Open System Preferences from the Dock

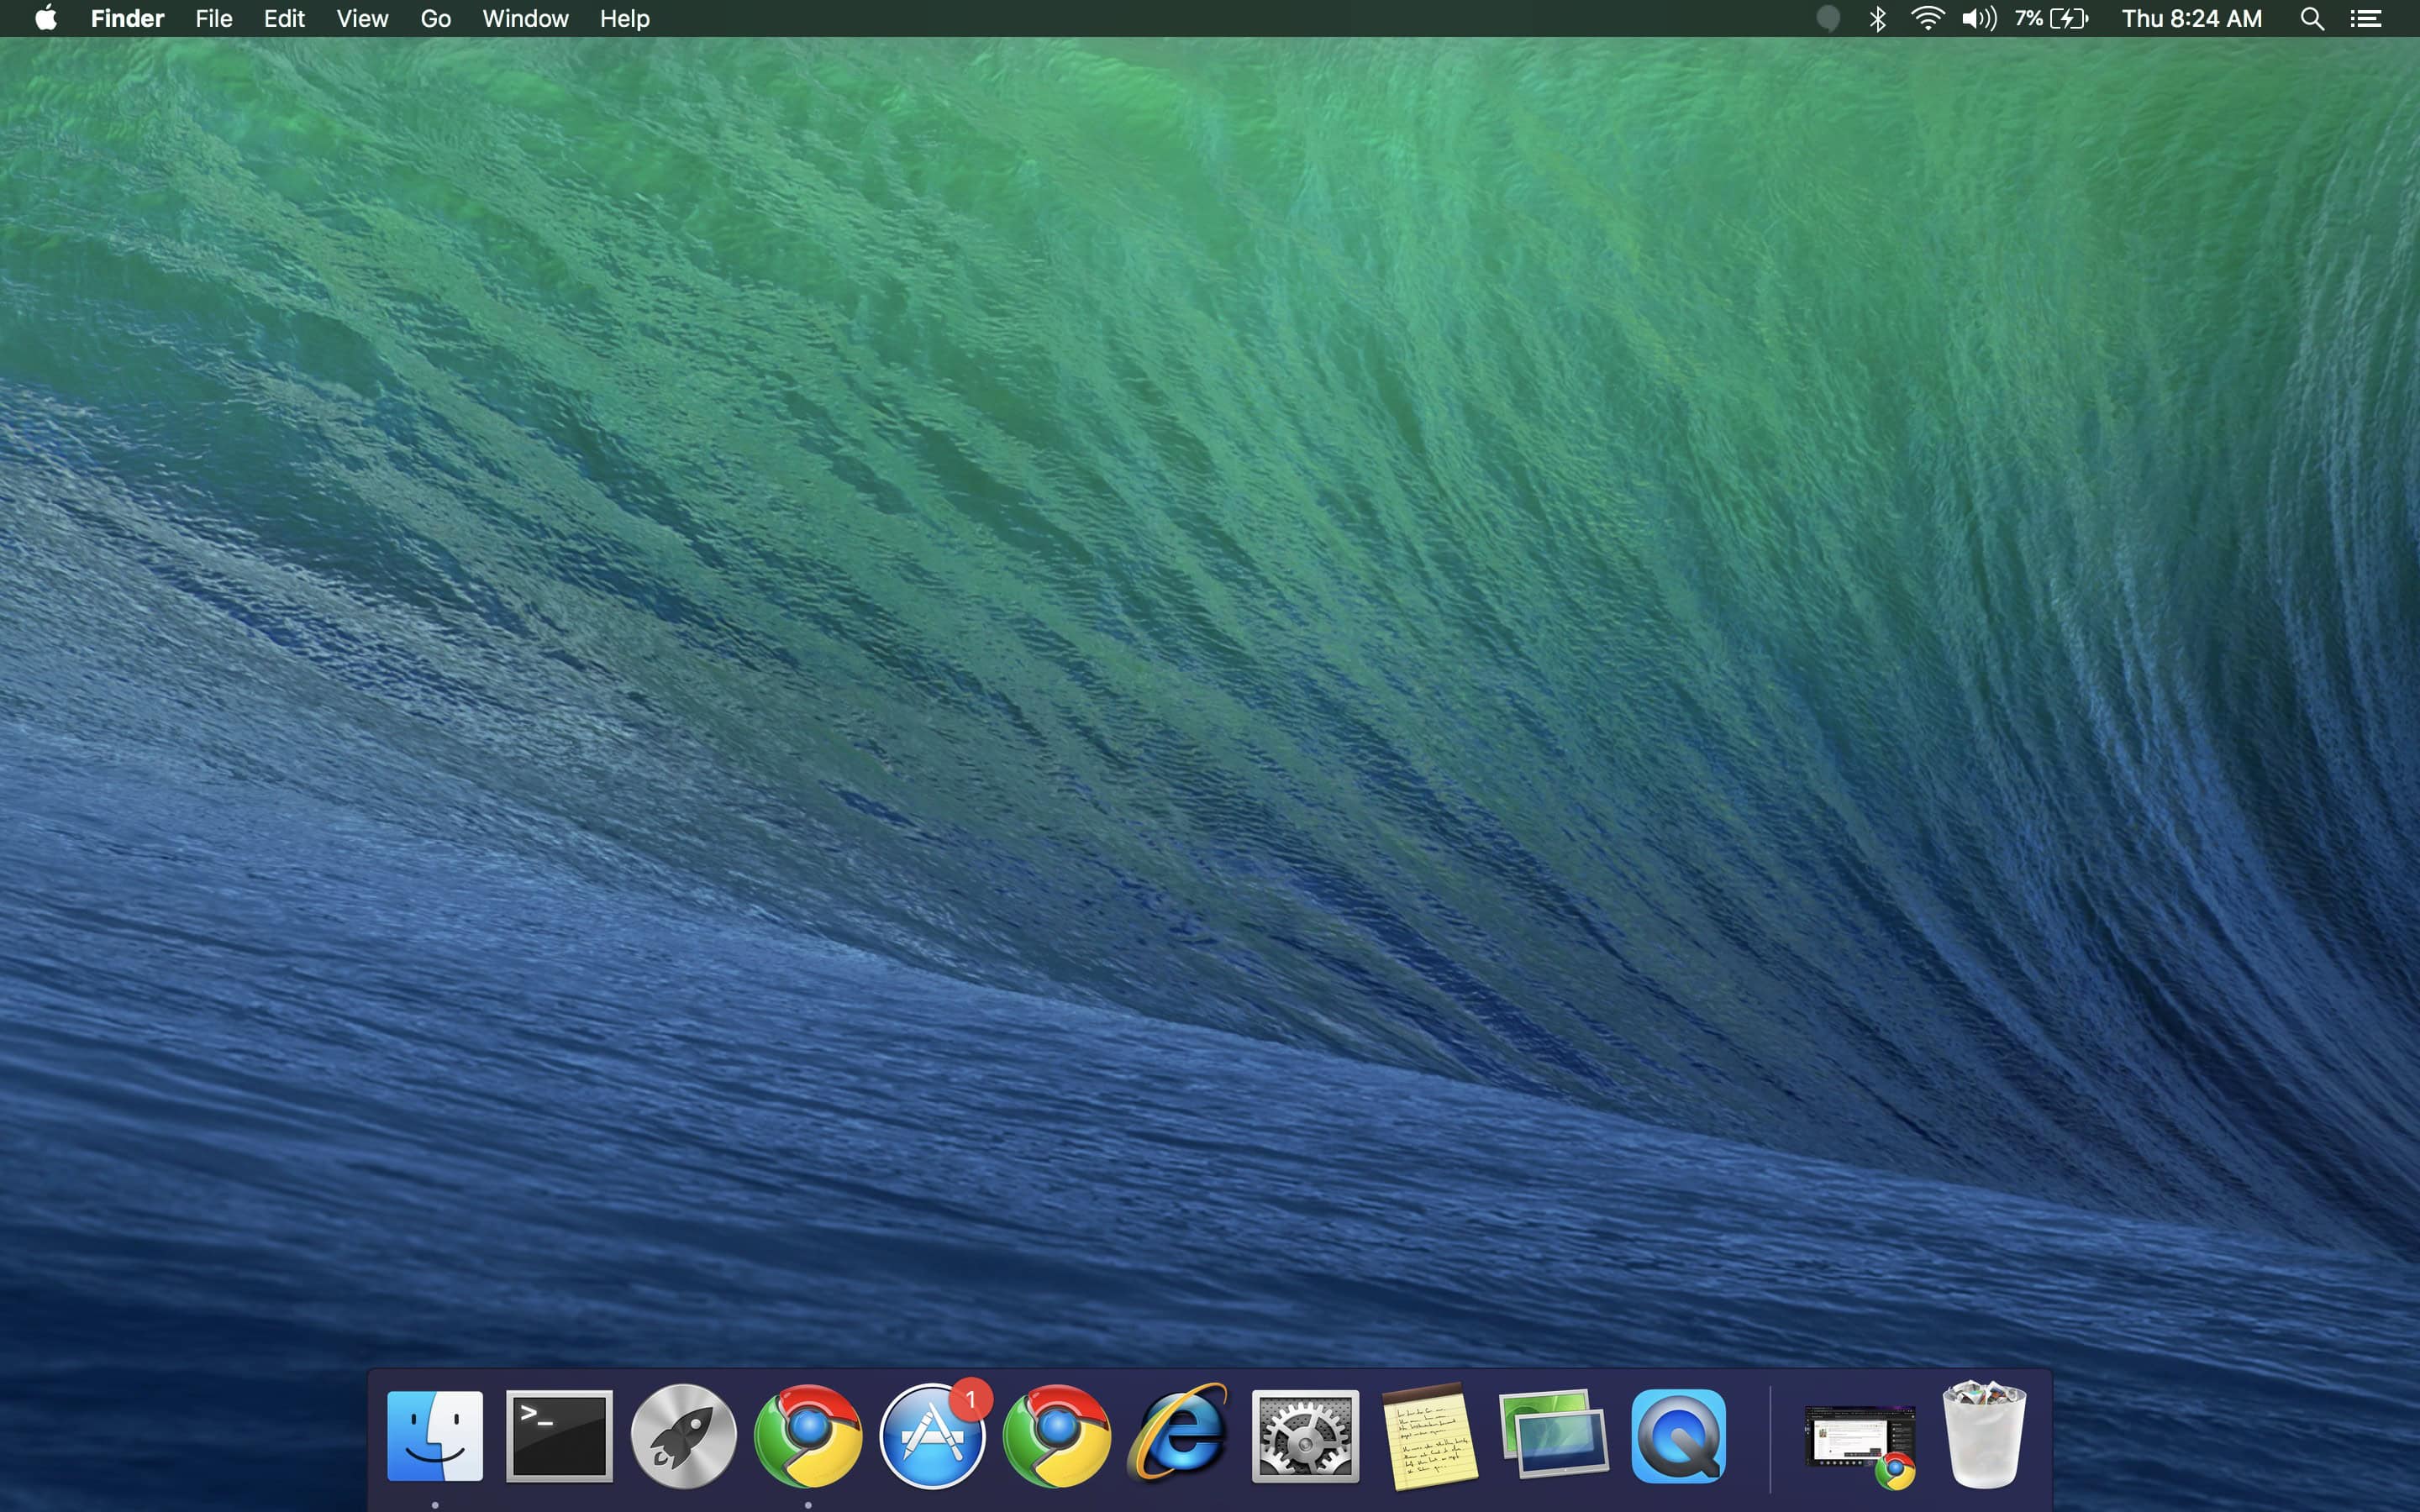pyautogui.click(x=1306, y=1434)
